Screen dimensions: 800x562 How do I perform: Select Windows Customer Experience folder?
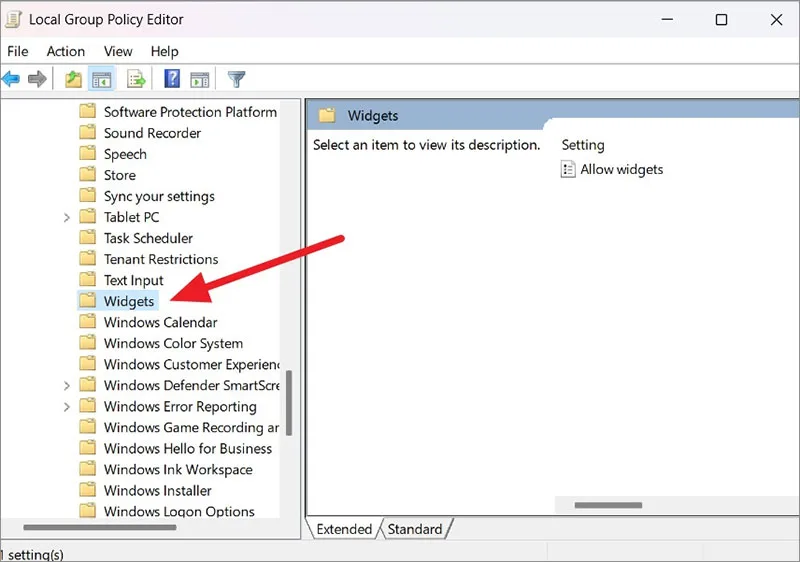pos(192,364)
